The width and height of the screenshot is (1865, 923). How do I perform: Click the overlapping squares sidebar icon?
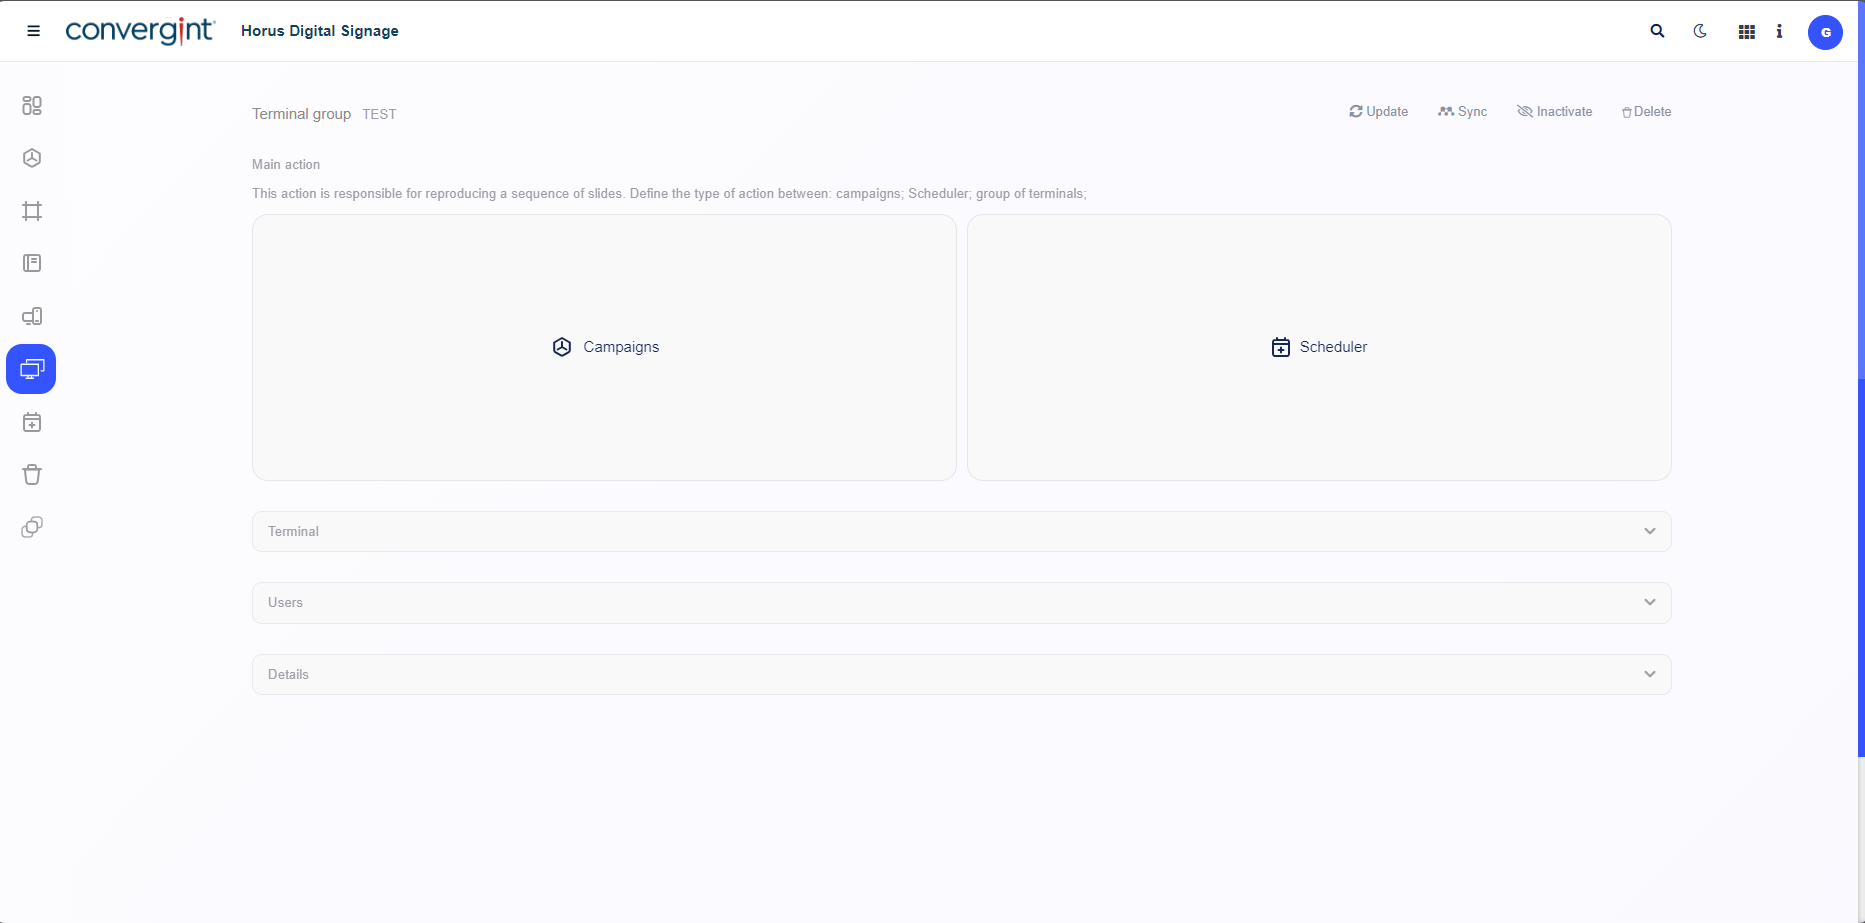point(32,527)
